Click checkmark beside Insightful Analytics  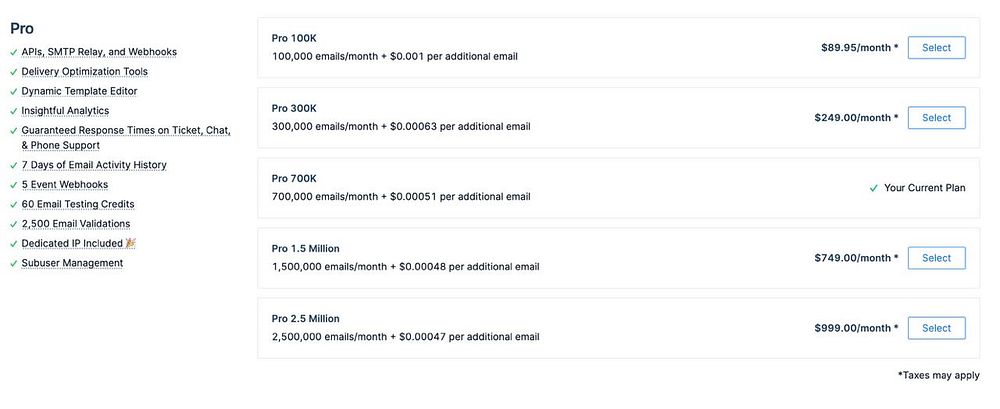coord(14,111)
